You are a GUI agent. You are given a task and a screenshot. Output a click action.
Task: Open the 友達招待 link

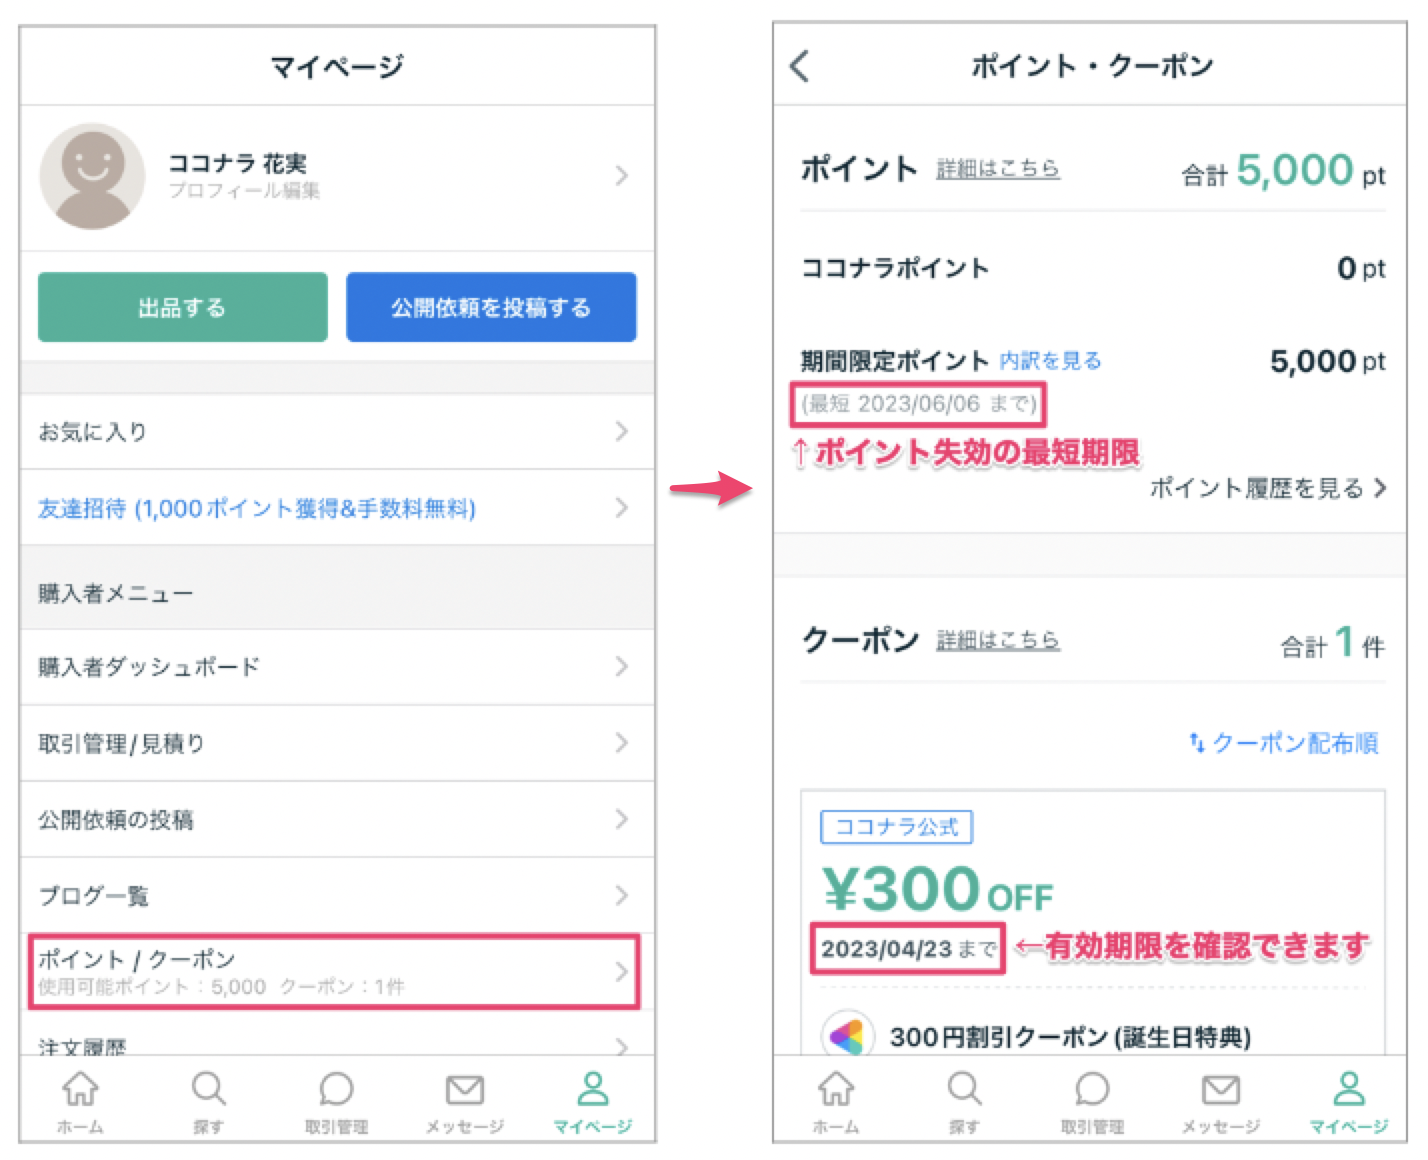point(257,508)
